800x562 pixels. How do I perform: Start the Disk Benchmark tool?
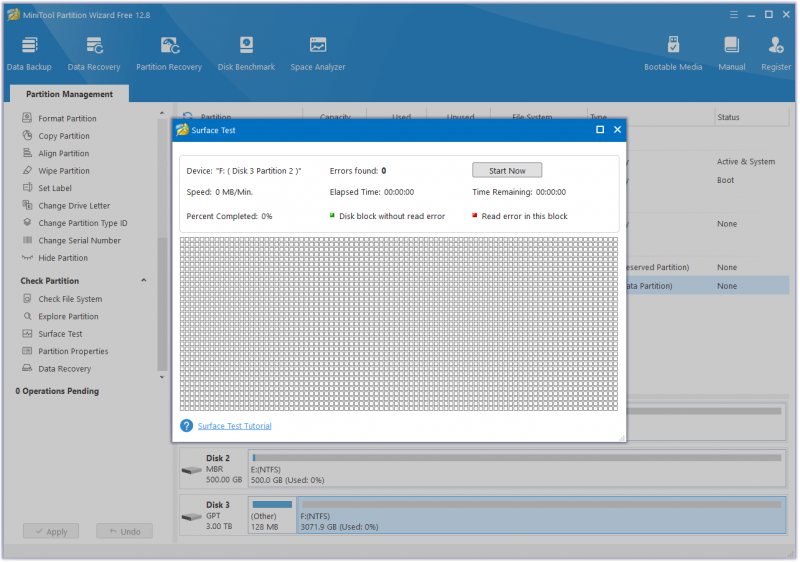pos(246,53)
